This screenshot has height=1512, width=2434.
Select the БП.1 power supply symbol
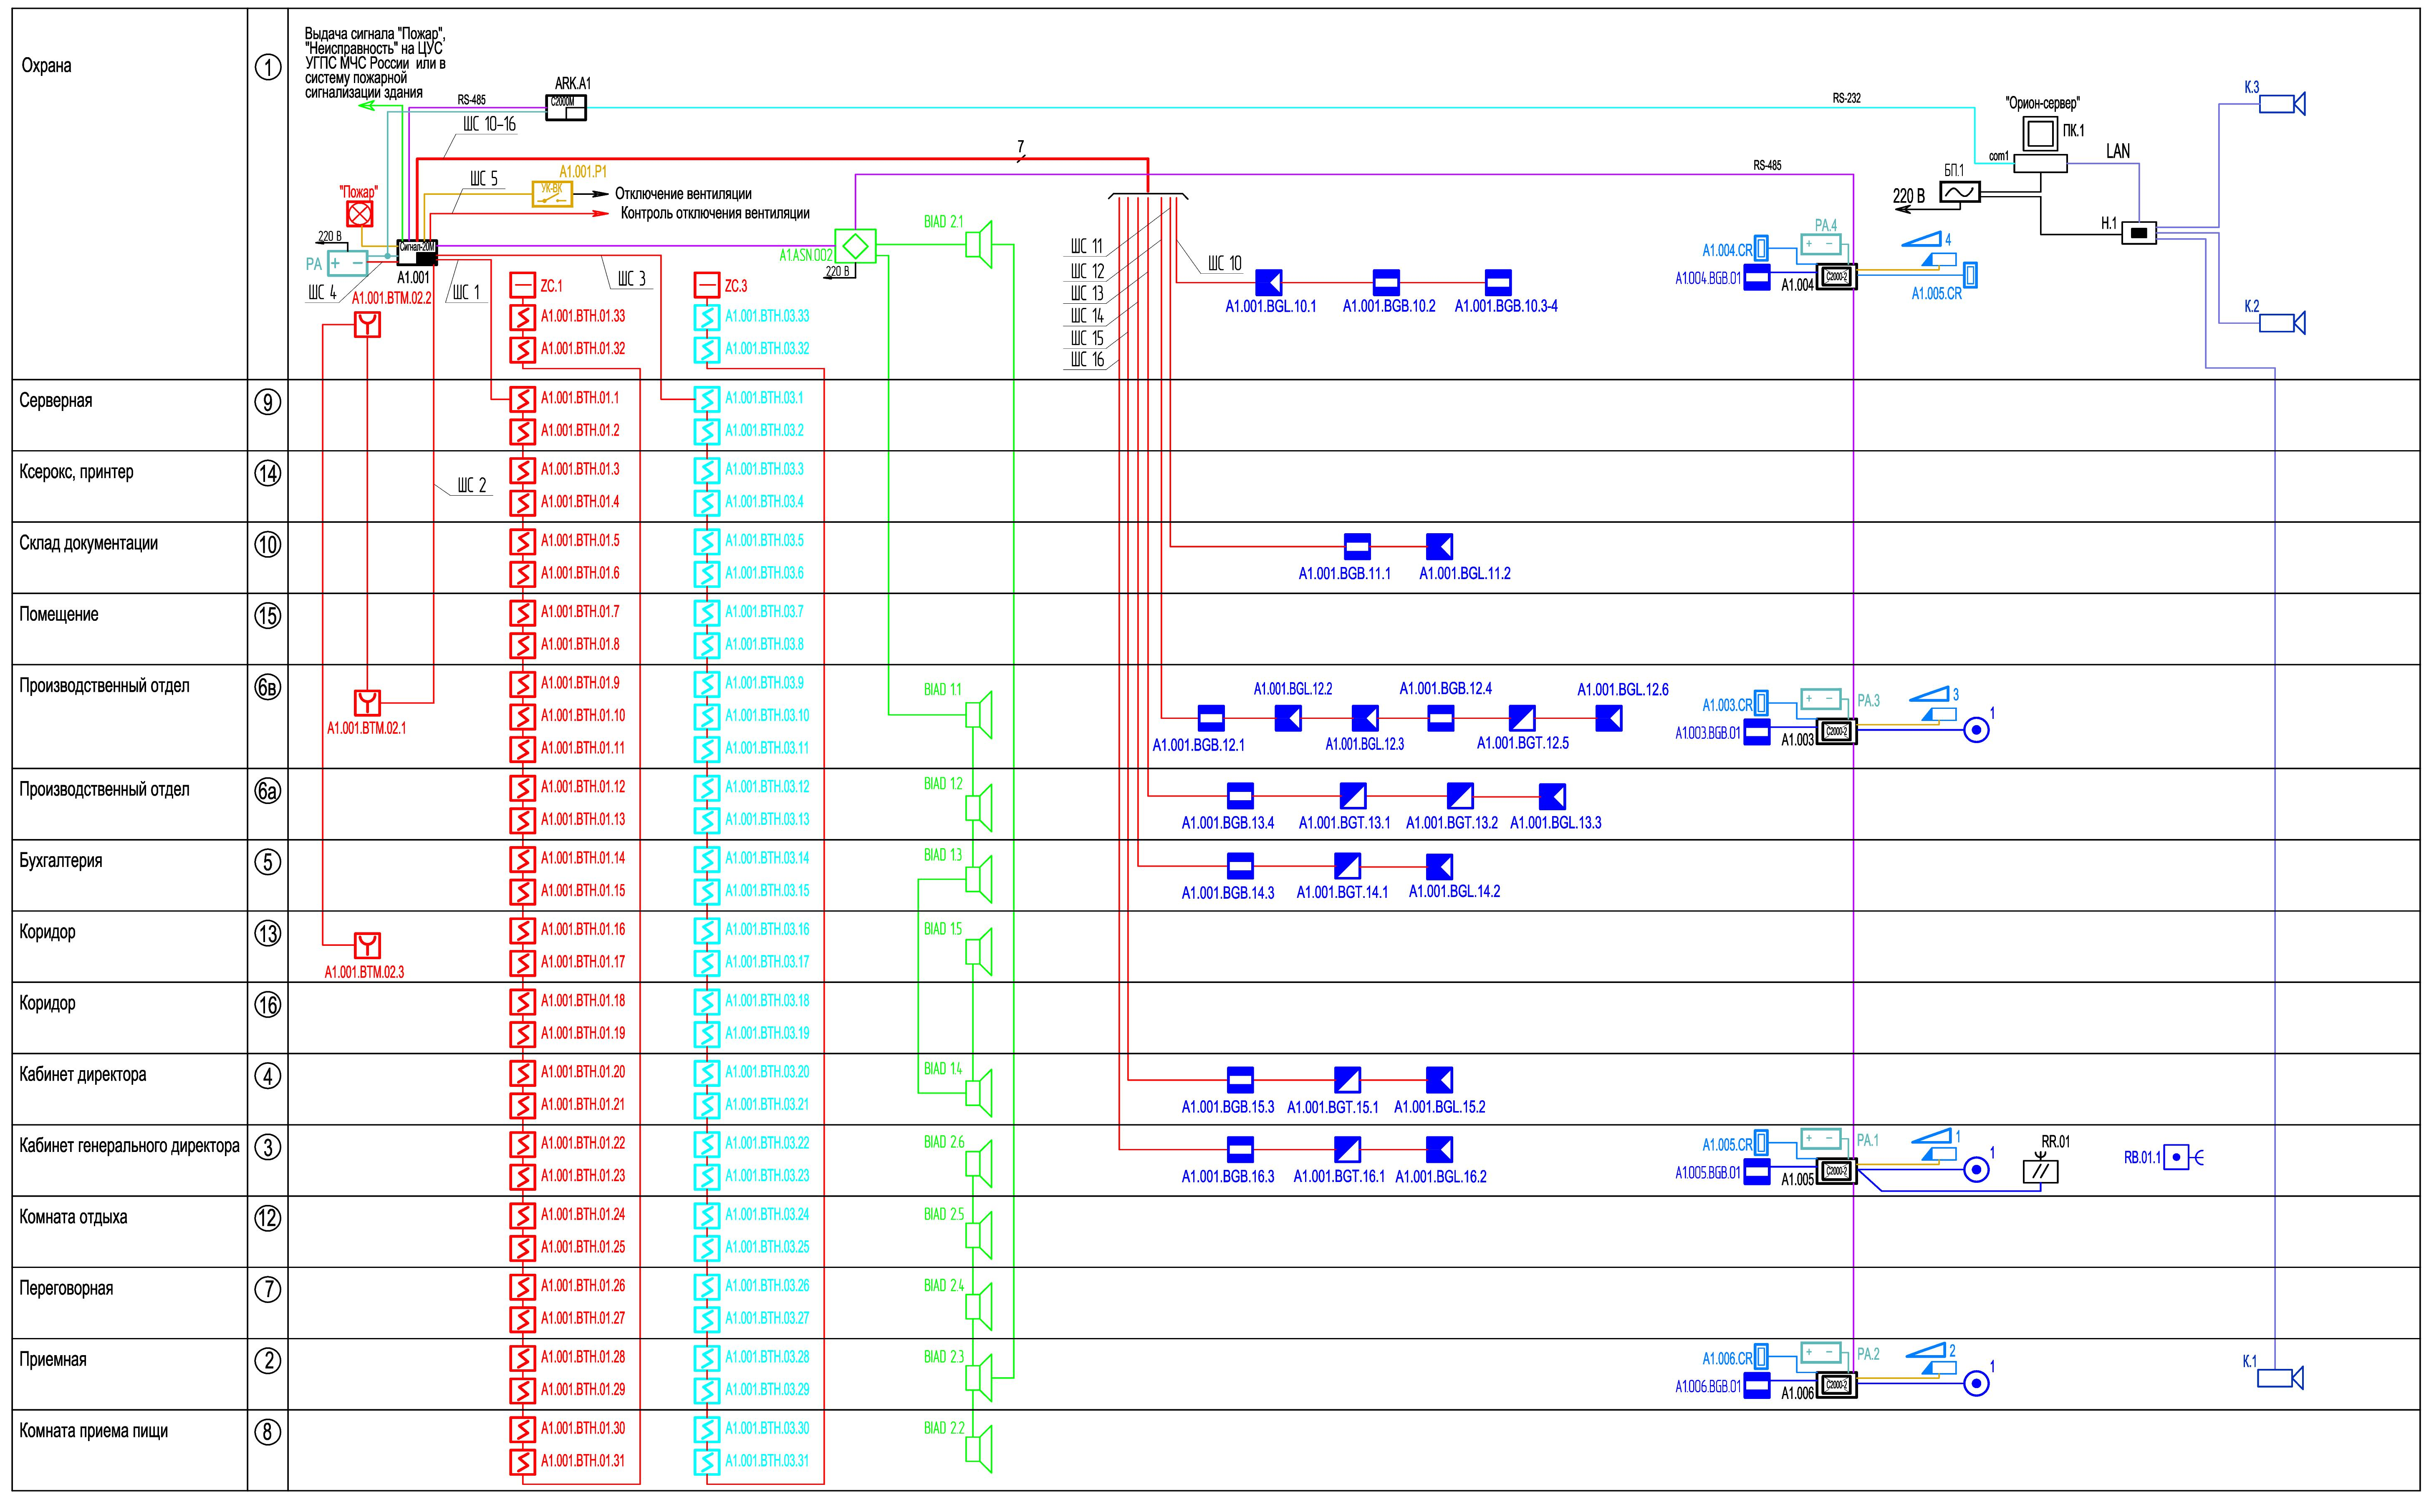pos(1960,192)
